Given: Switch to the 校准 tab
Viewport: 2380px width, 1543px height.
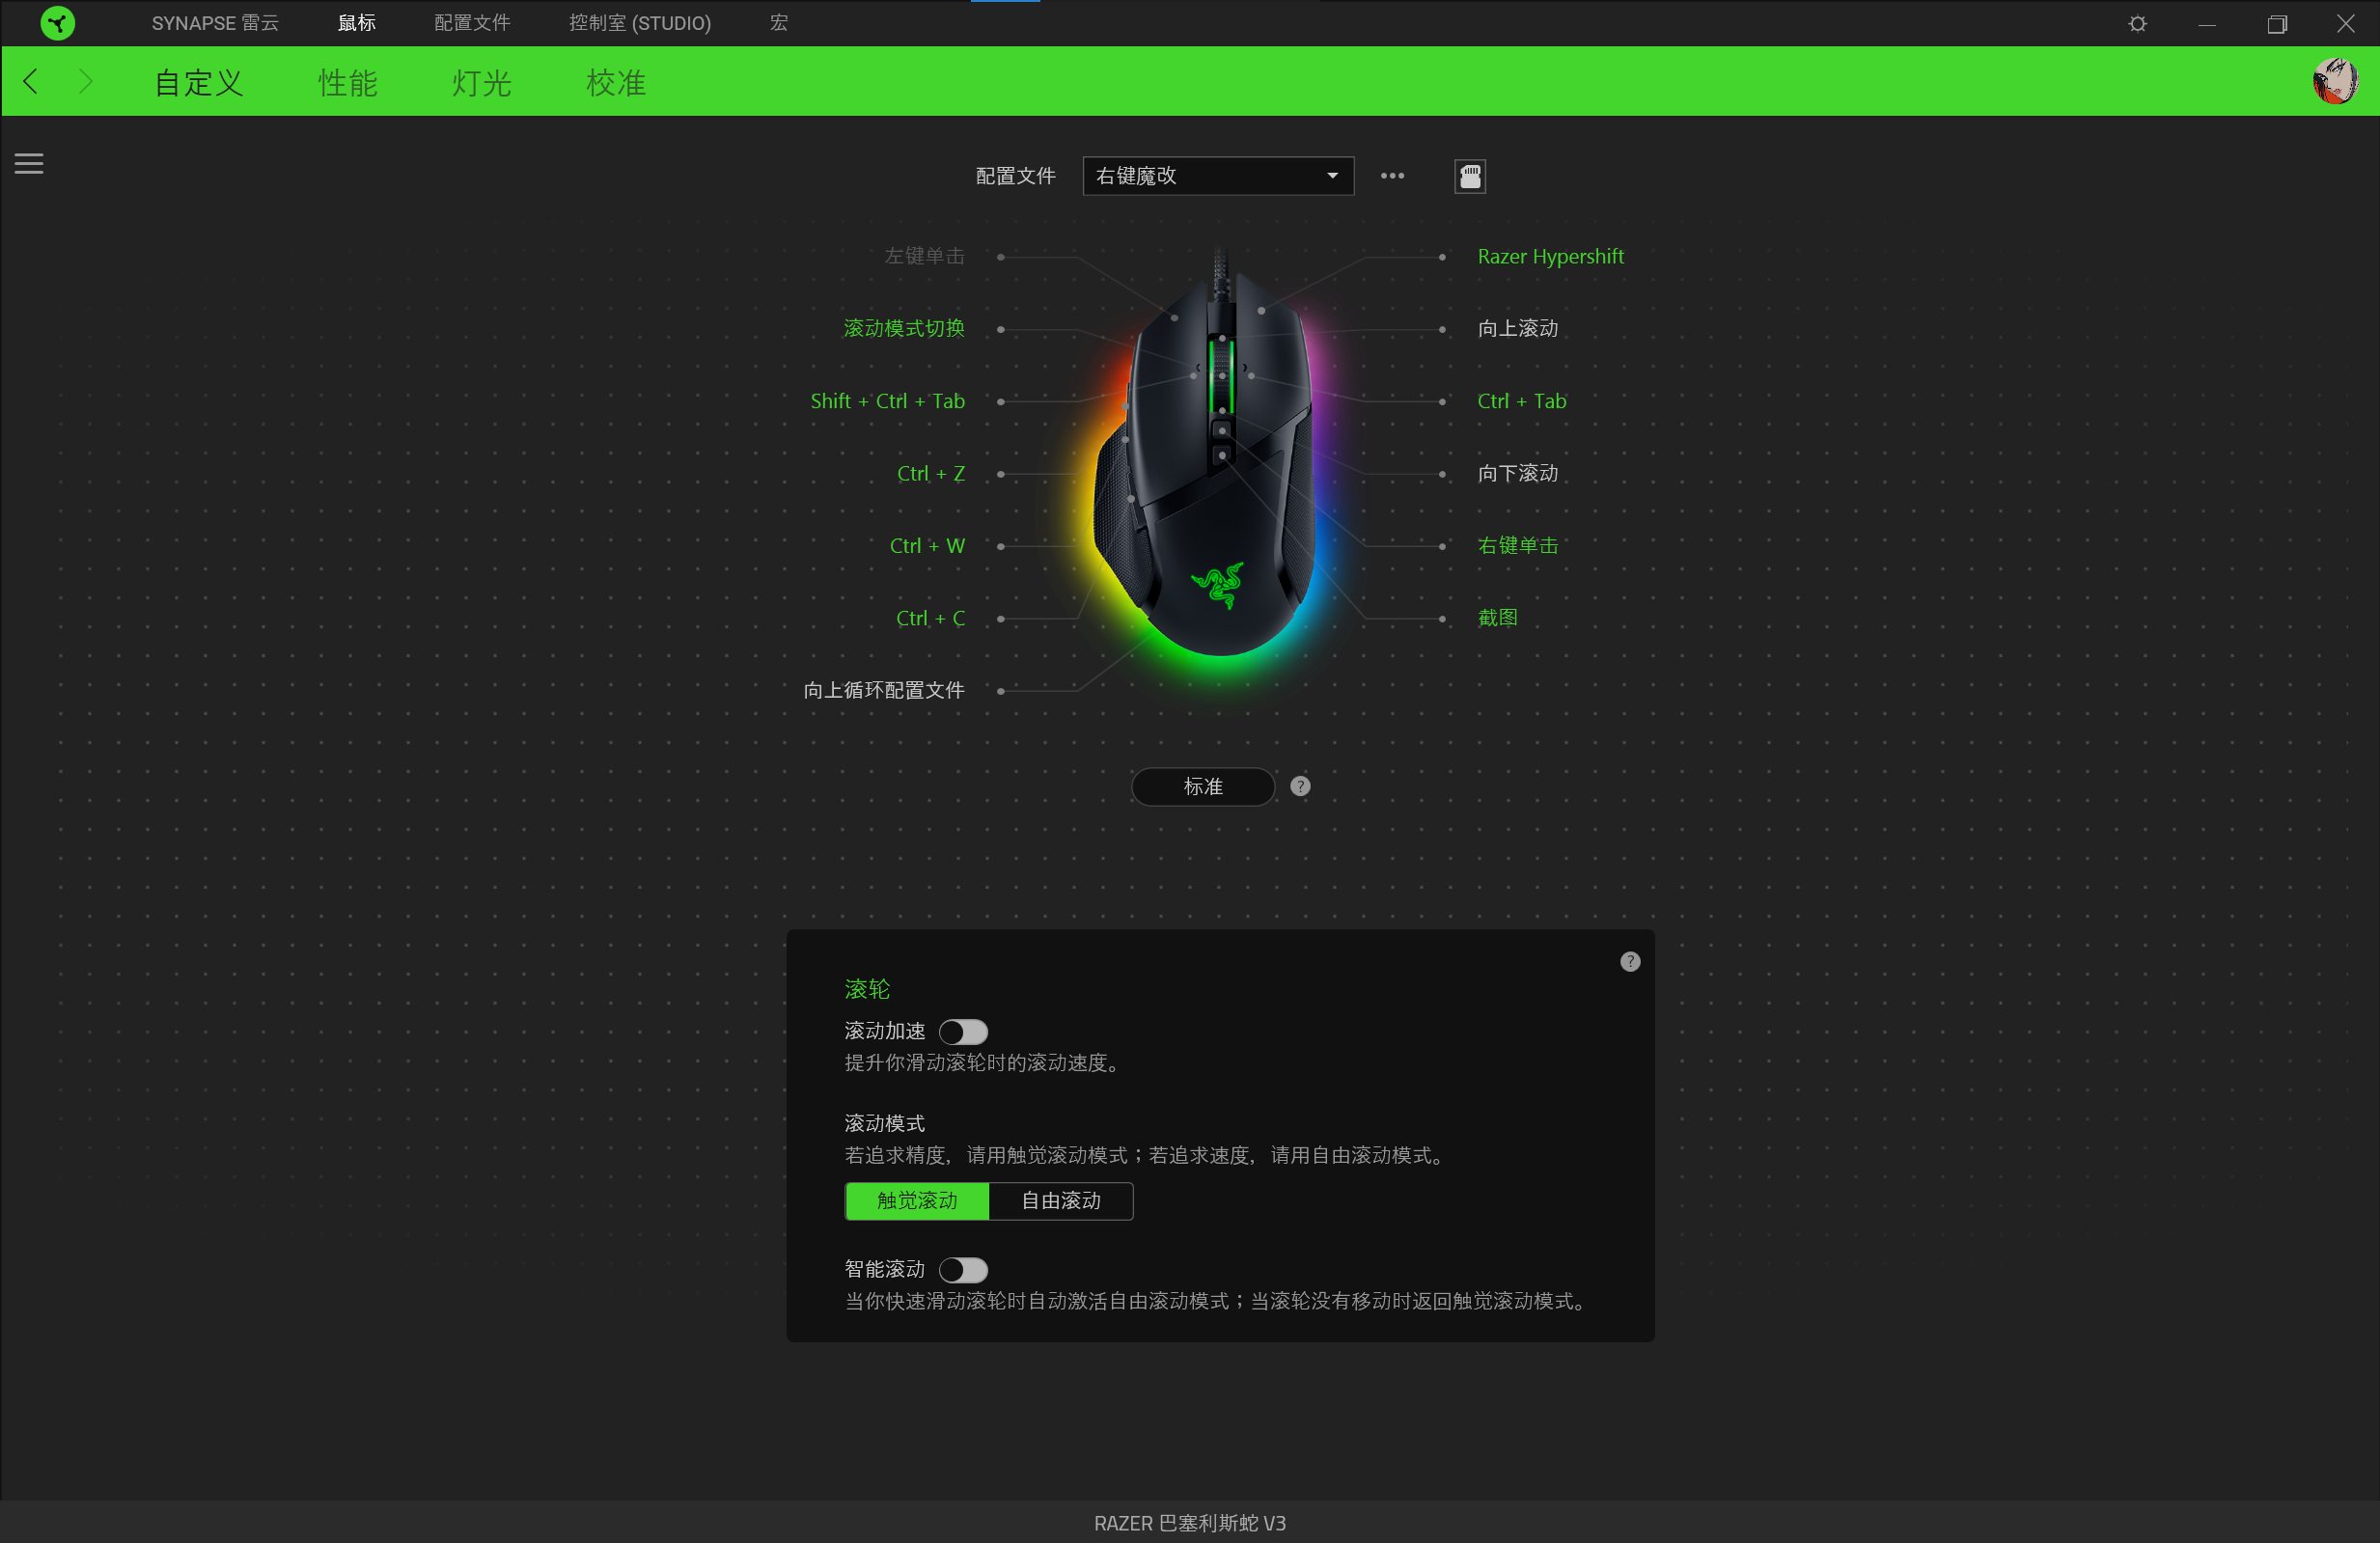Looking at the screenshot, I should tap(616, 82).
